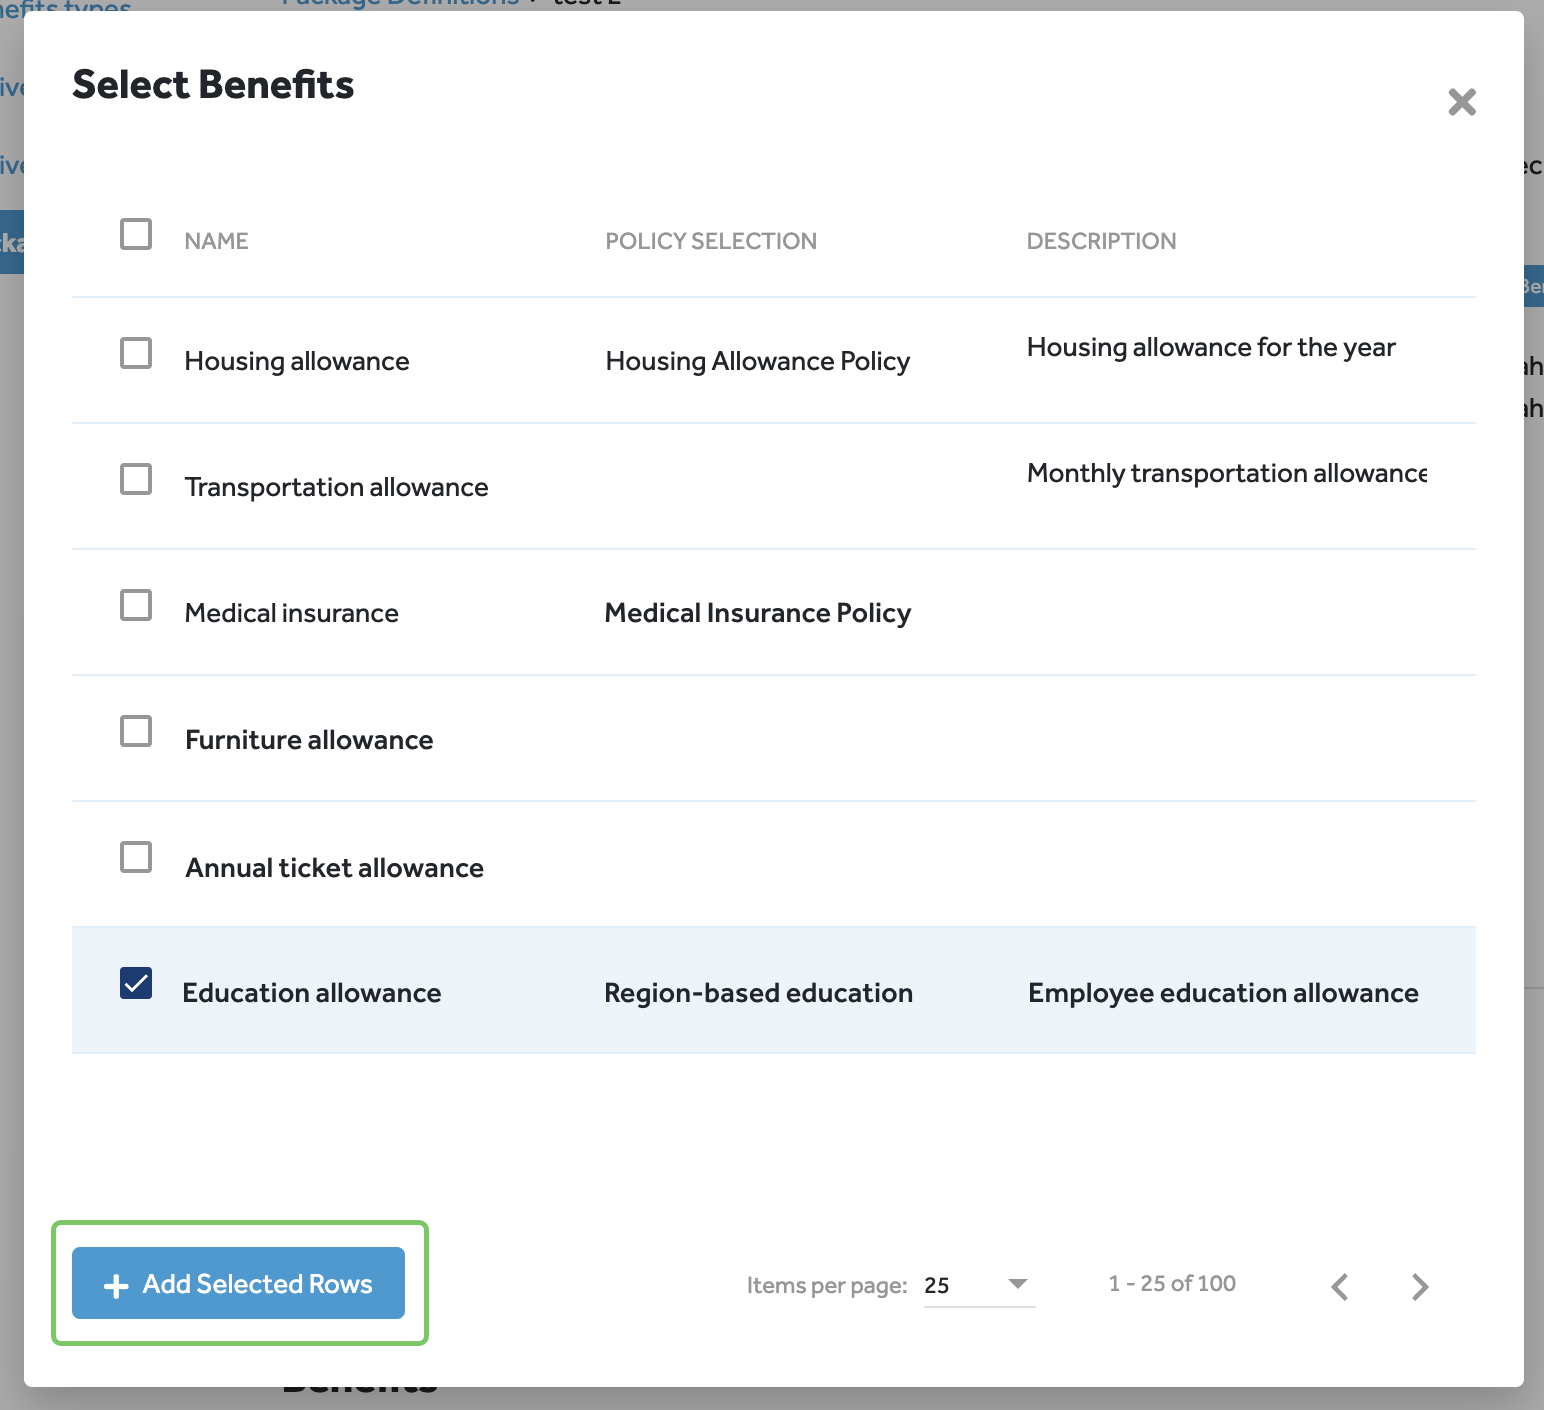Check the Housing allowance row checkbox
Screen dimensions: 1544x1410
tap(136, 353)
